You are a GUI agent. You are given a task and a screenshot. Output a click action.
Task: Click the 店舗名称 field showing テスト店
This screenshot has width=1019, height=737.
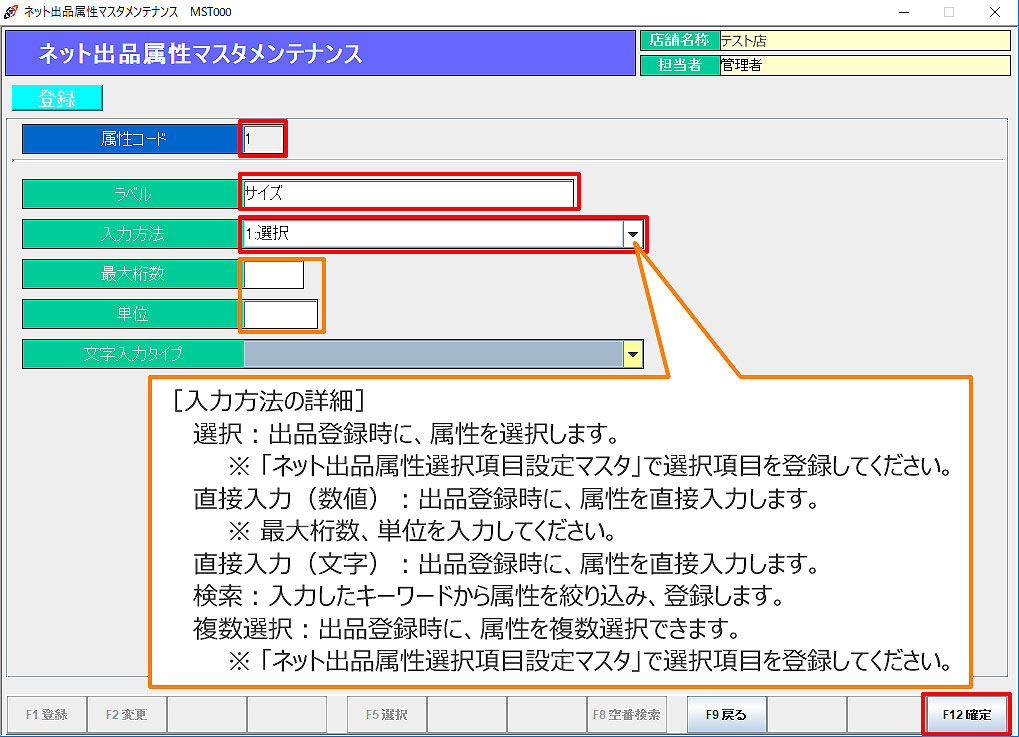coord(865,40)
